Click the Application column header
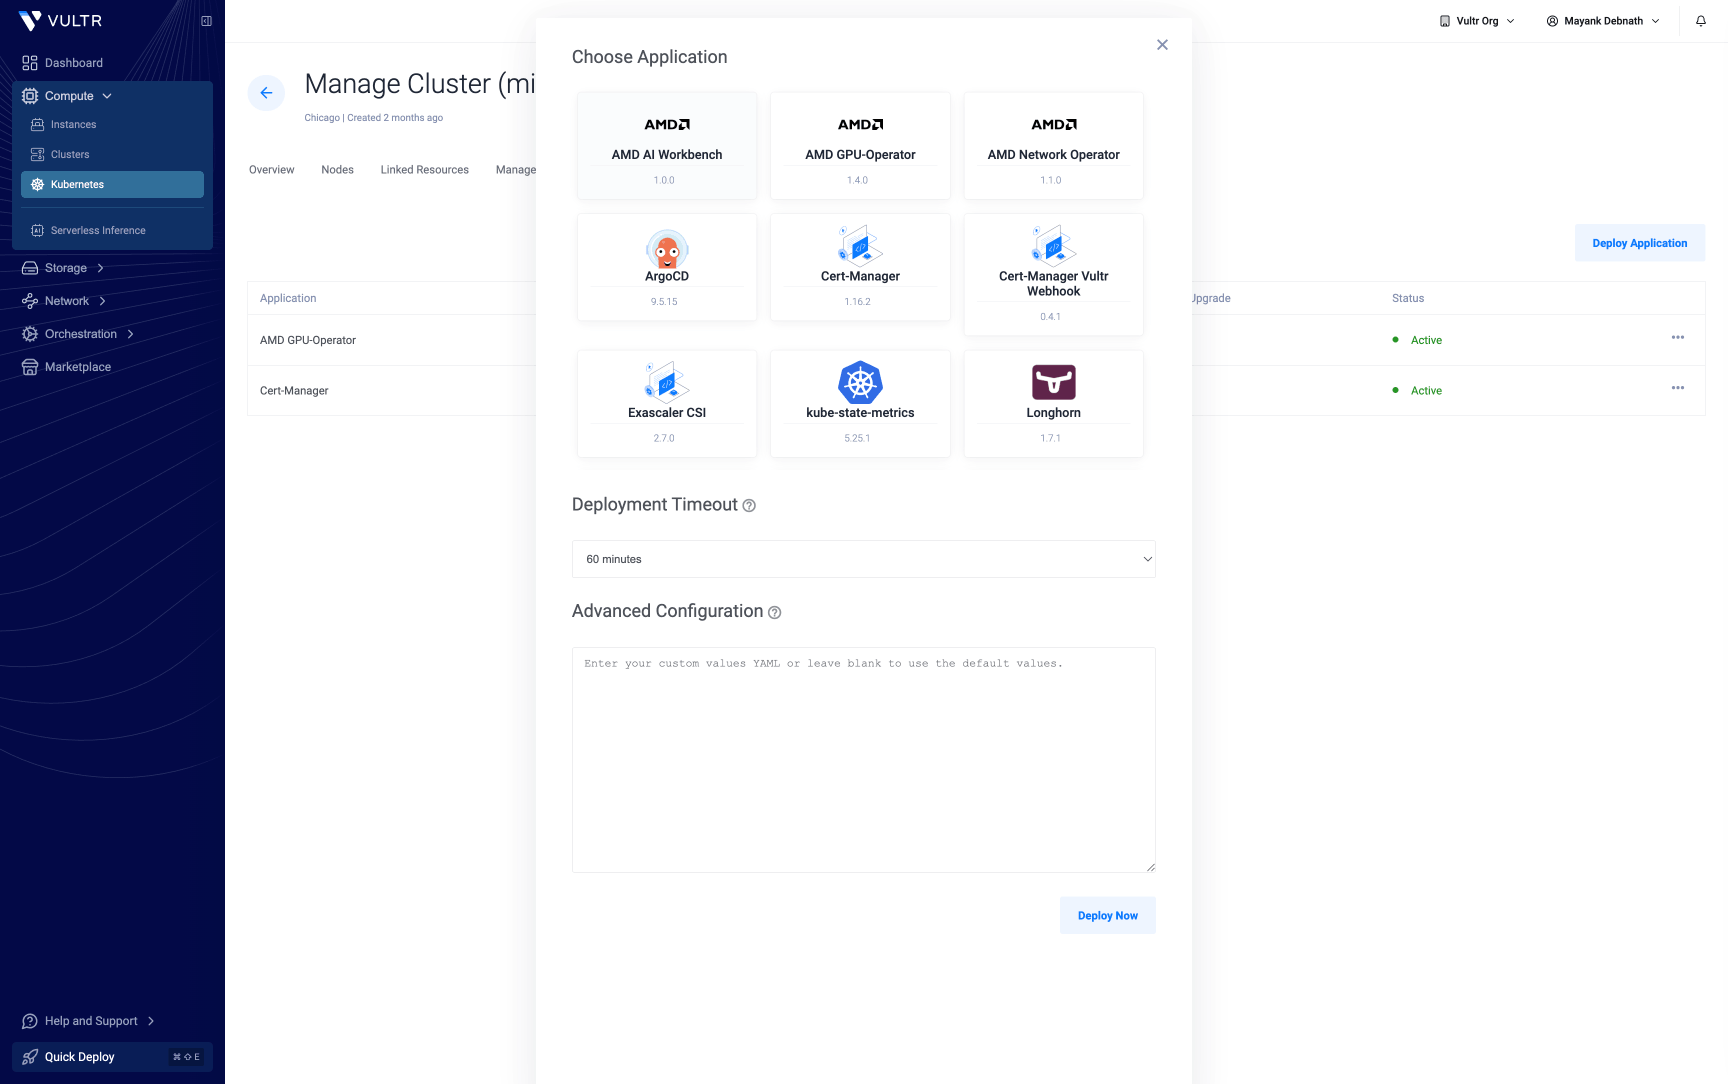Viewport: 1728px width, 1084px height. pyautogui.click(x=288, y=298)
